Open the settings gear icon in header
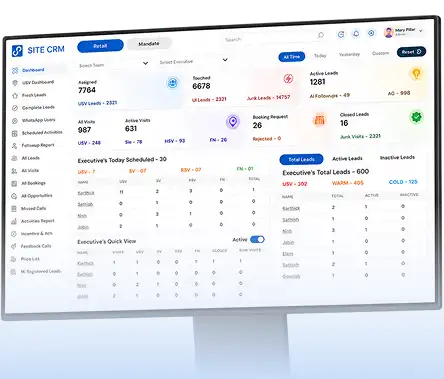This screenshot has width=444, height=379. coord(371,33)
